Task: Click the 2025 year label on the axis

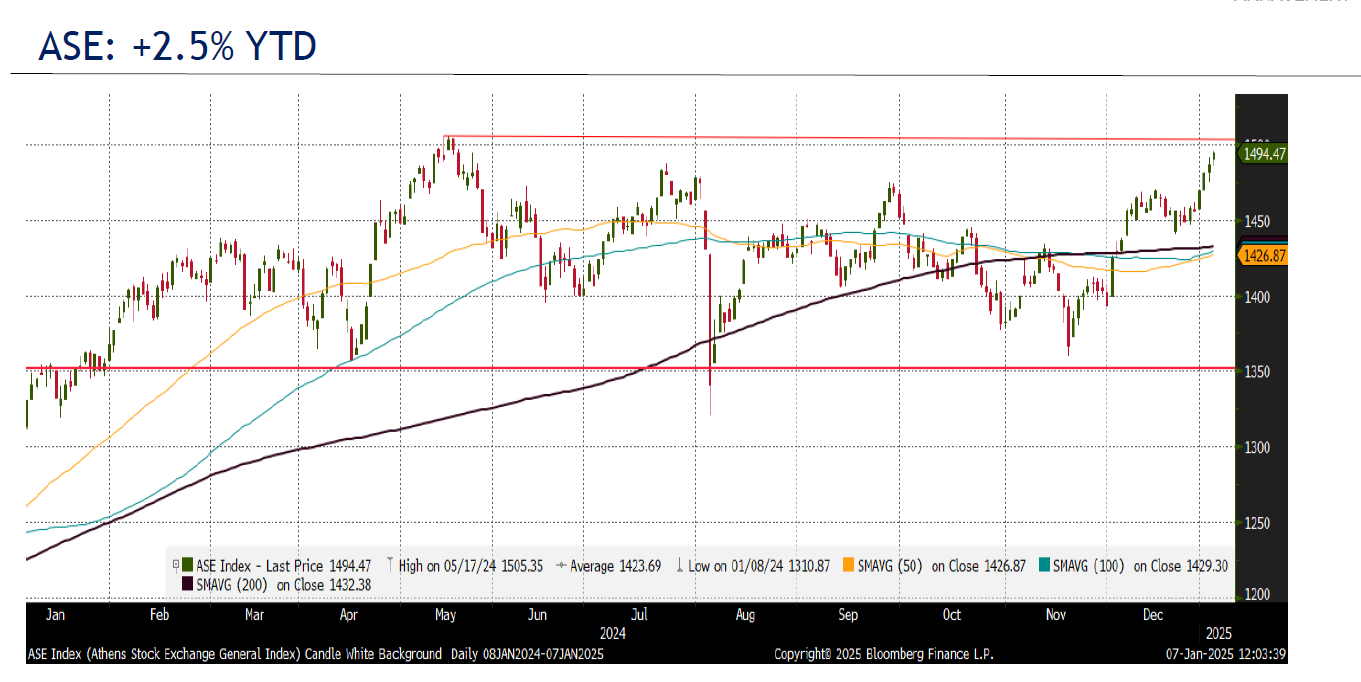Action: [x=1217, y=633]
